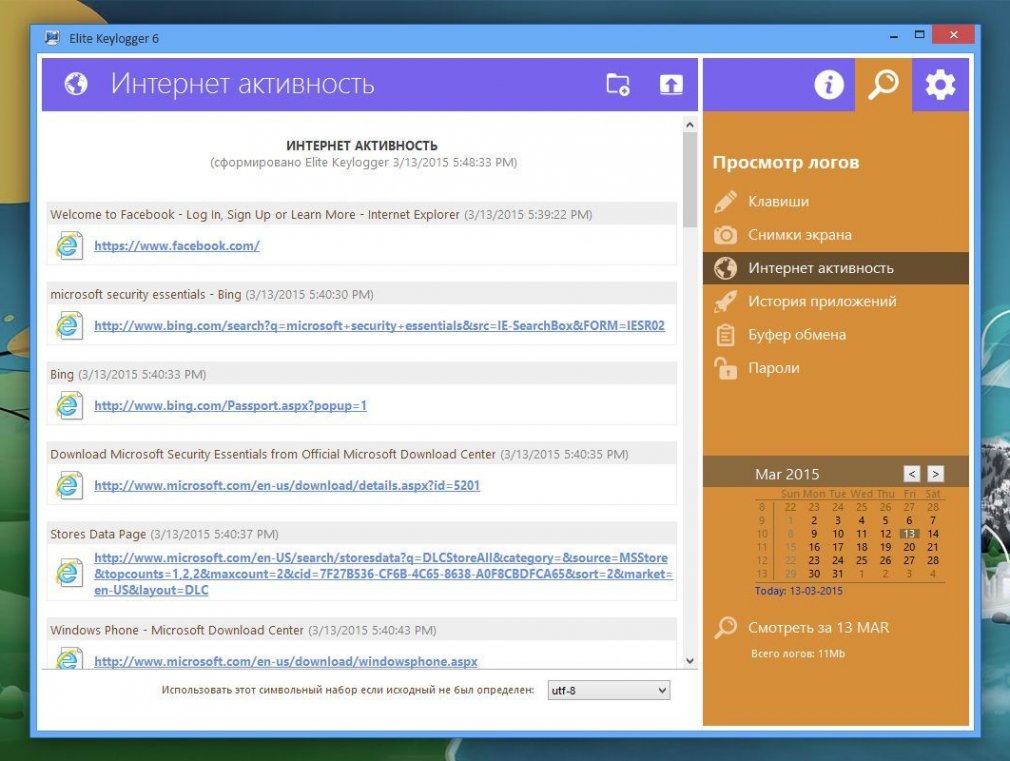
Task: Close the Elite Keylogger 6 window
Action: [954, 35]
